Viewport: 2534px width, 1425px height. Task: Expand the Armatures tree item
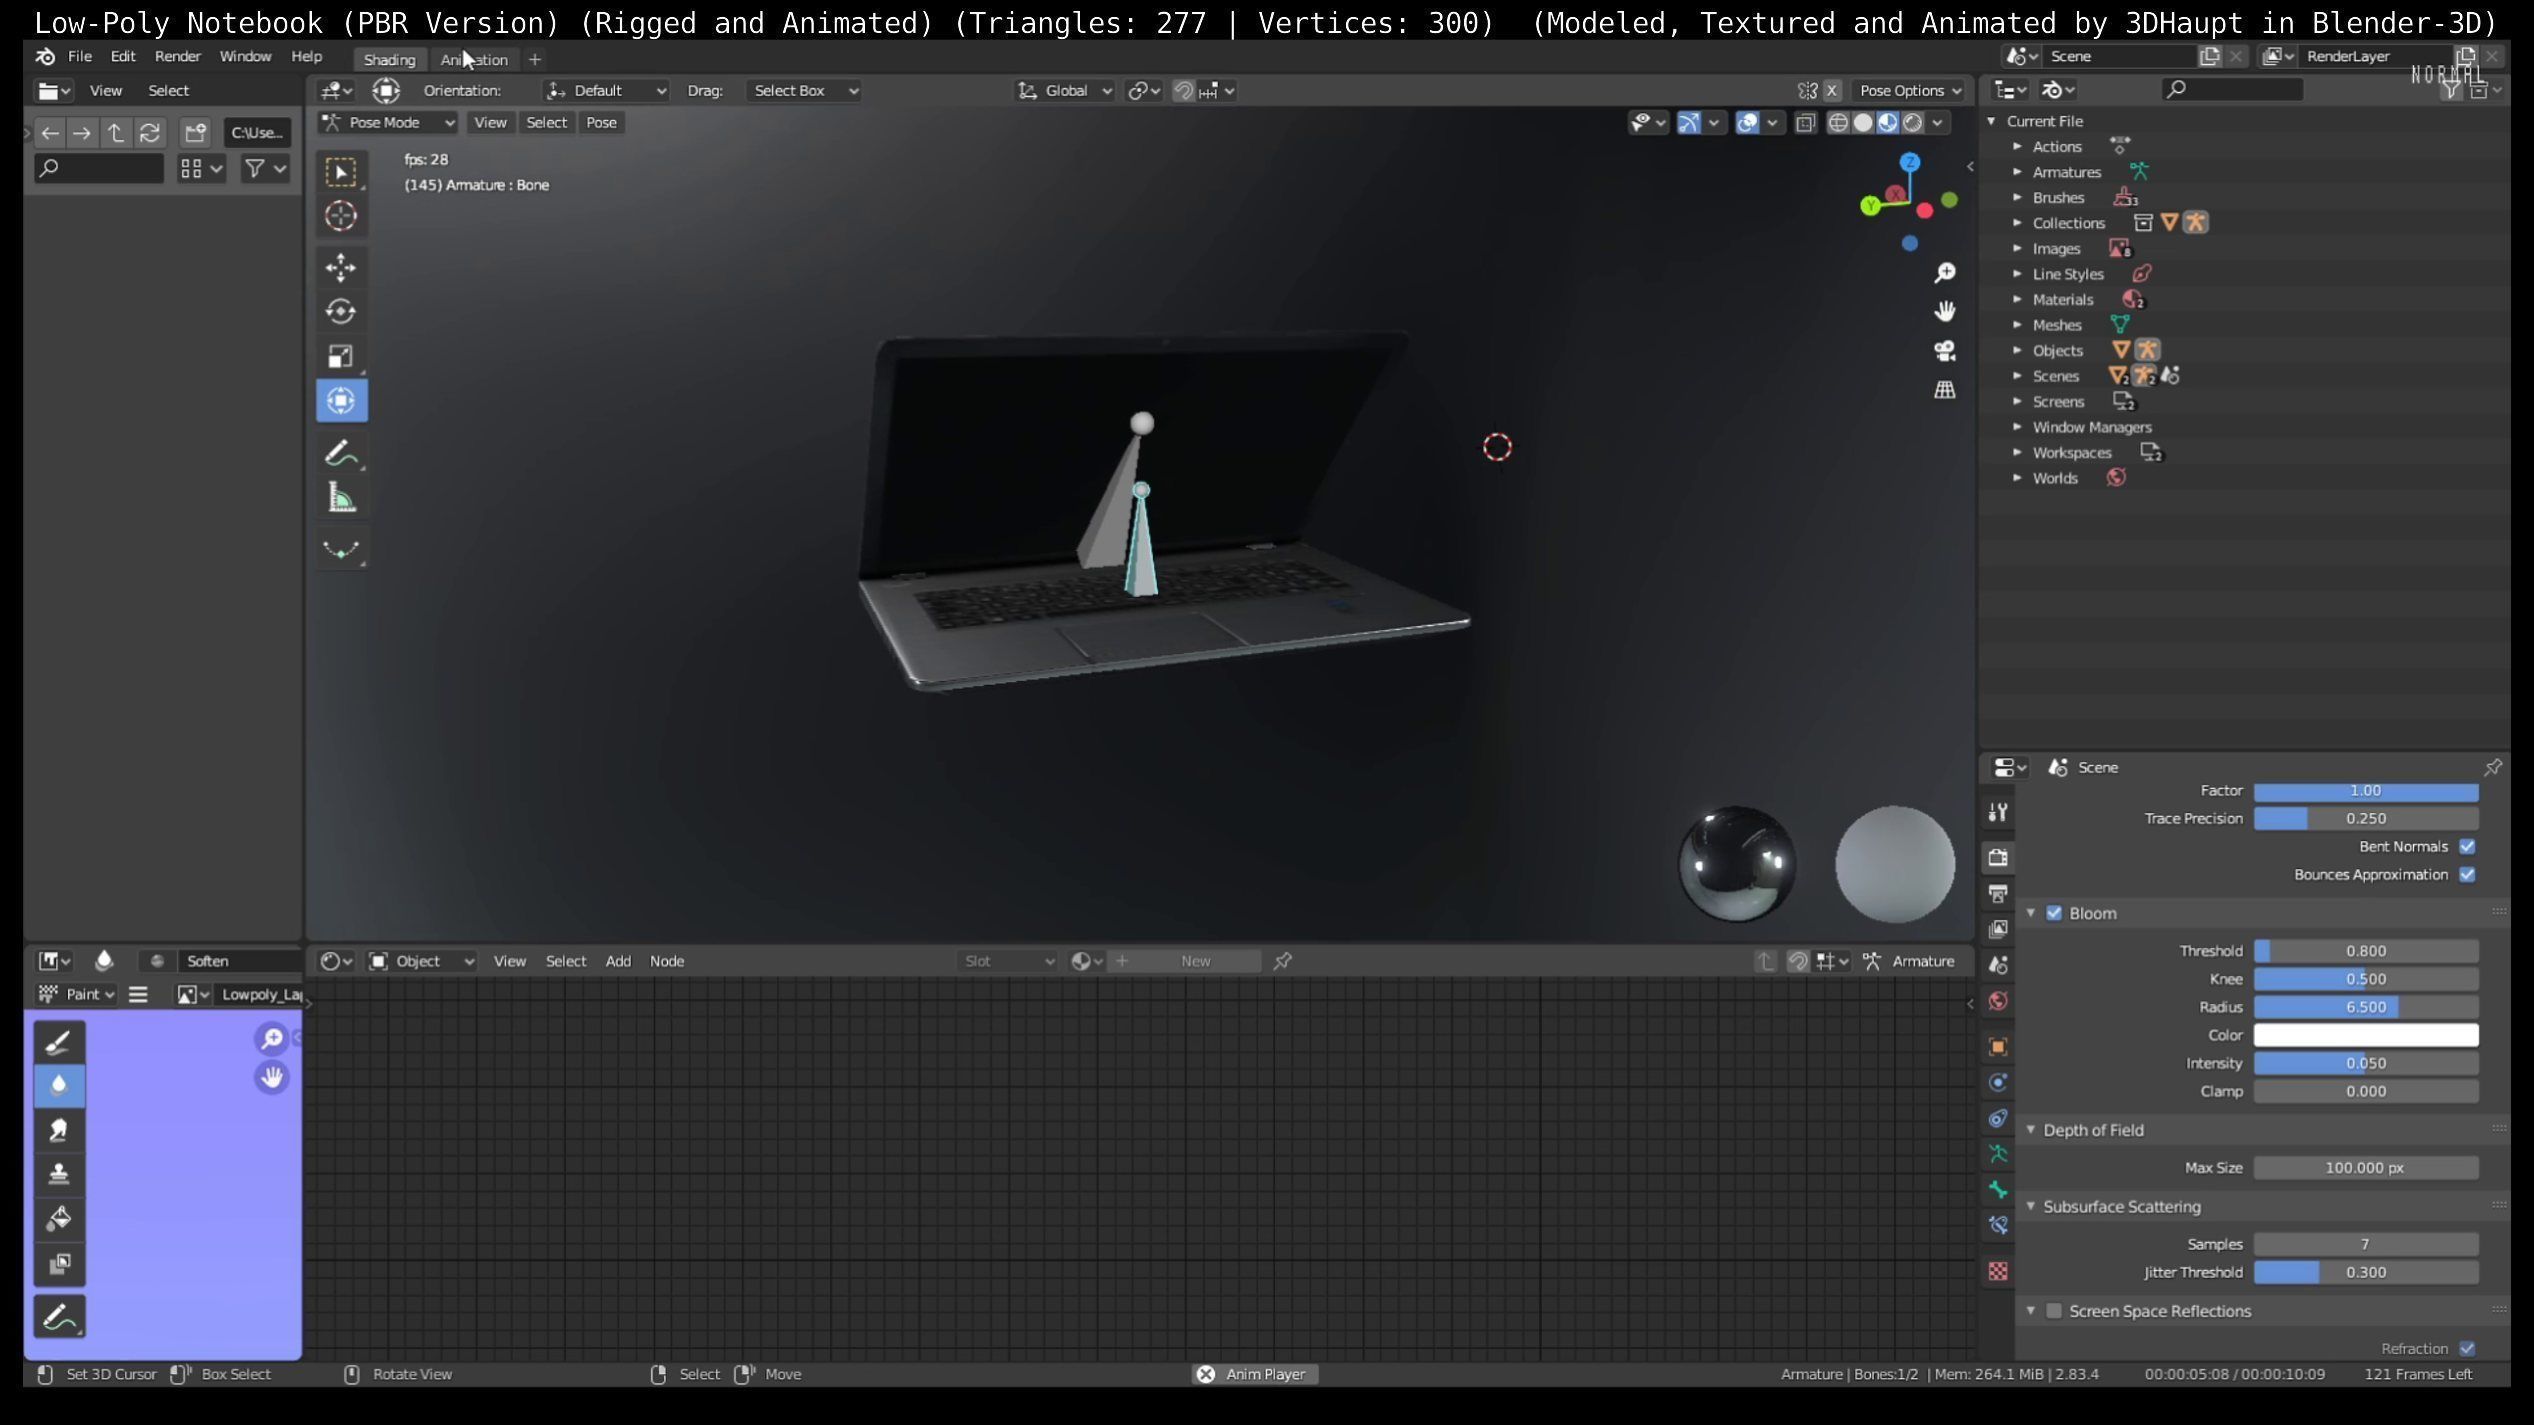coord(2017,172)
